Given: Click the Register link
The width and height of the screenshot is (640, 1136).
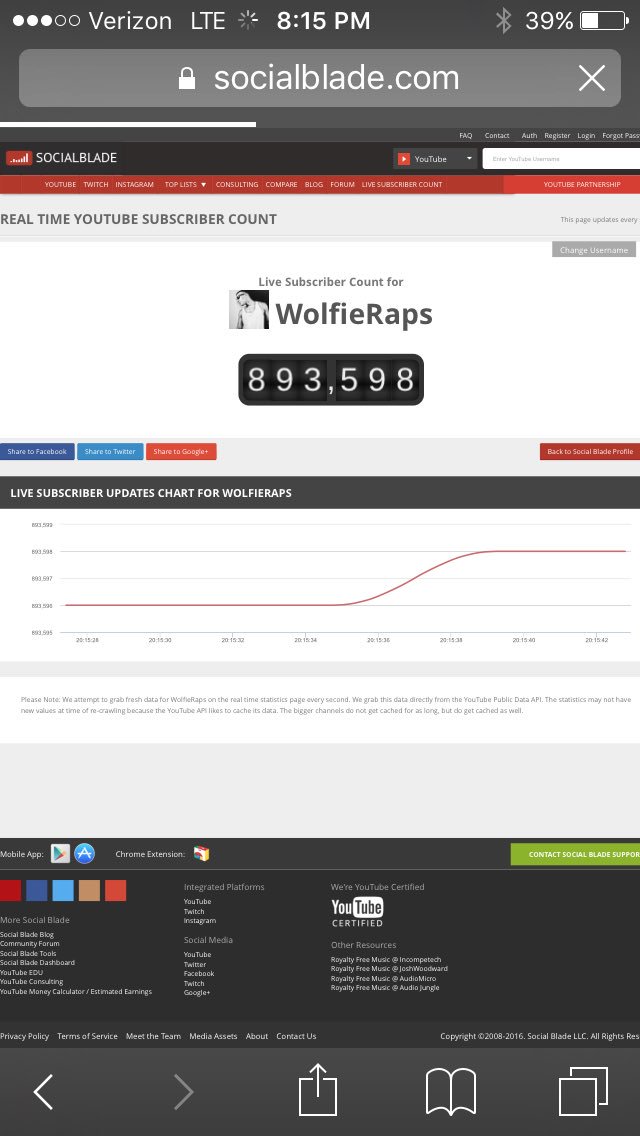Looking at the screenshot, I should coord(557,135).
